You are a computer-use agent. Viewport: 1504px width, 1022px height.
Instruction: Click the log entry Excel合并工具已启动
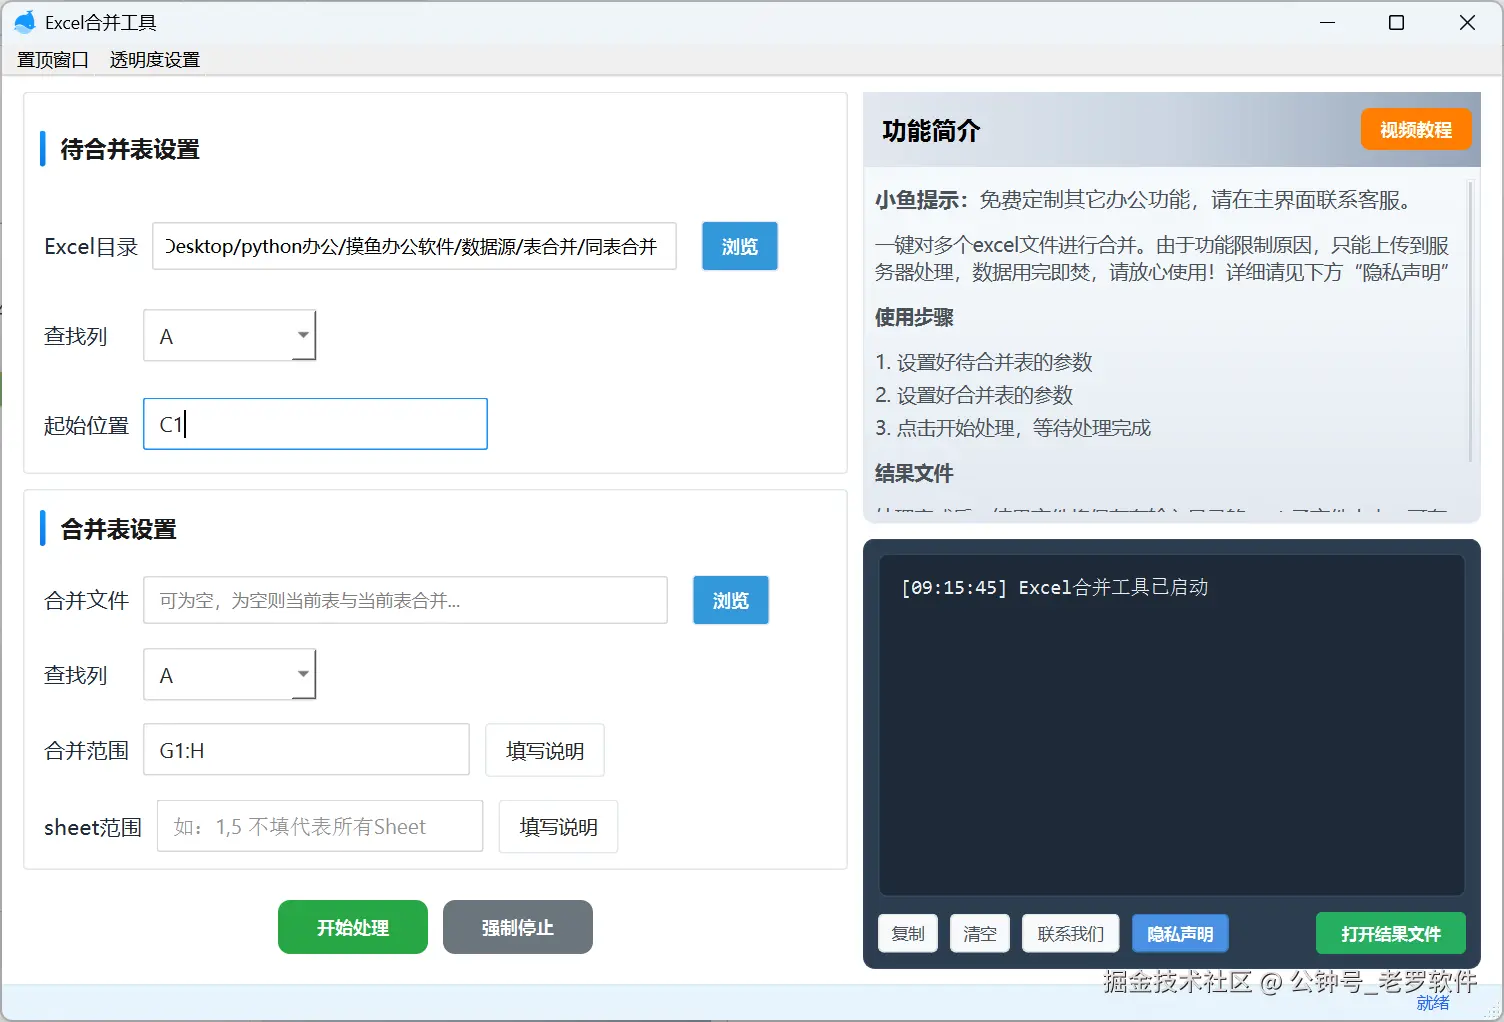pyautogui.click(x=1055, y=587)
